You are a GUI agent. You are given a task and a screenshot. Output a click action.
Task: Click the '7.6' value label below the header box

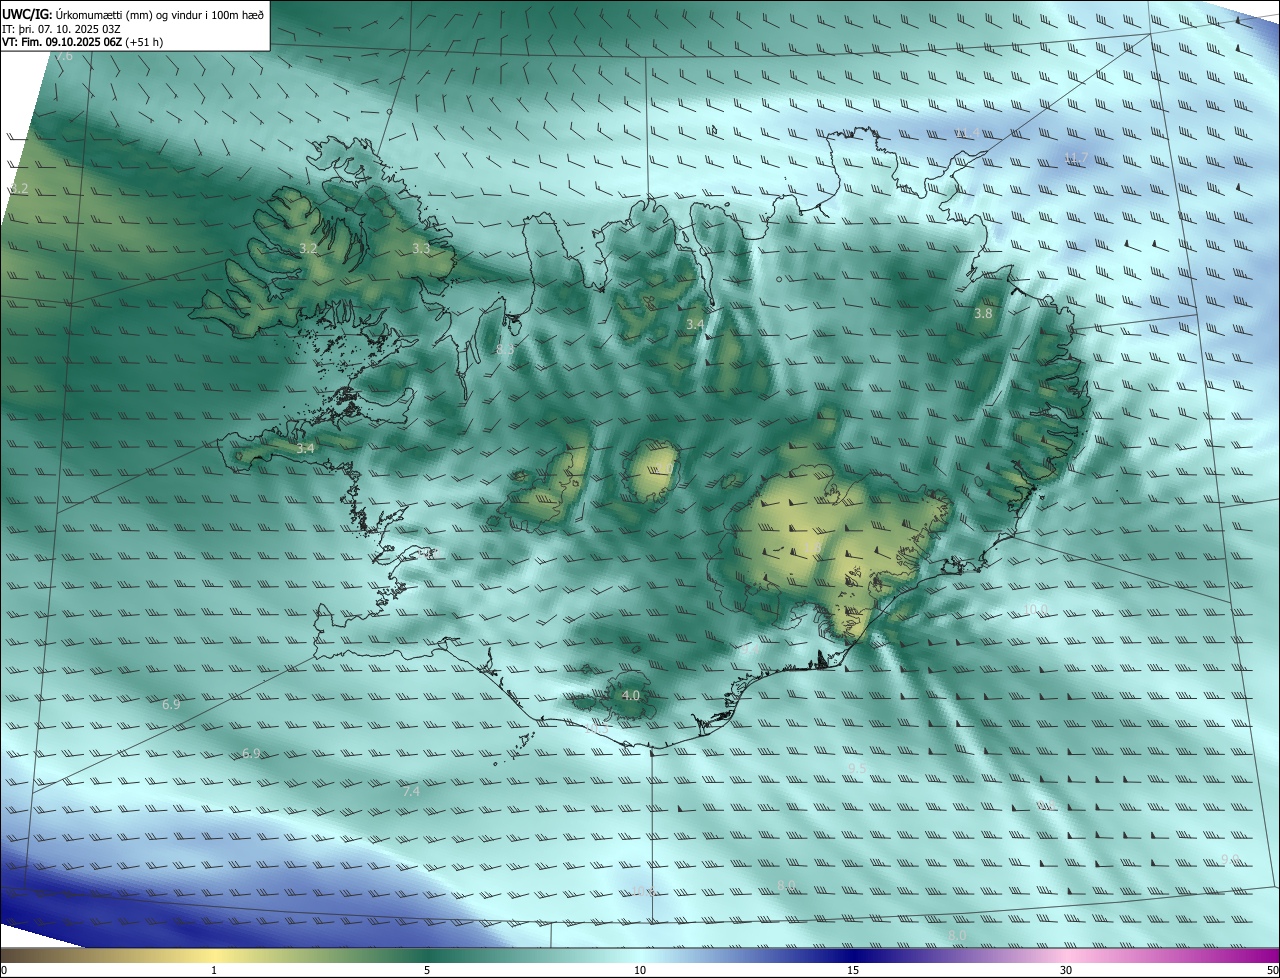coord(64,56)
